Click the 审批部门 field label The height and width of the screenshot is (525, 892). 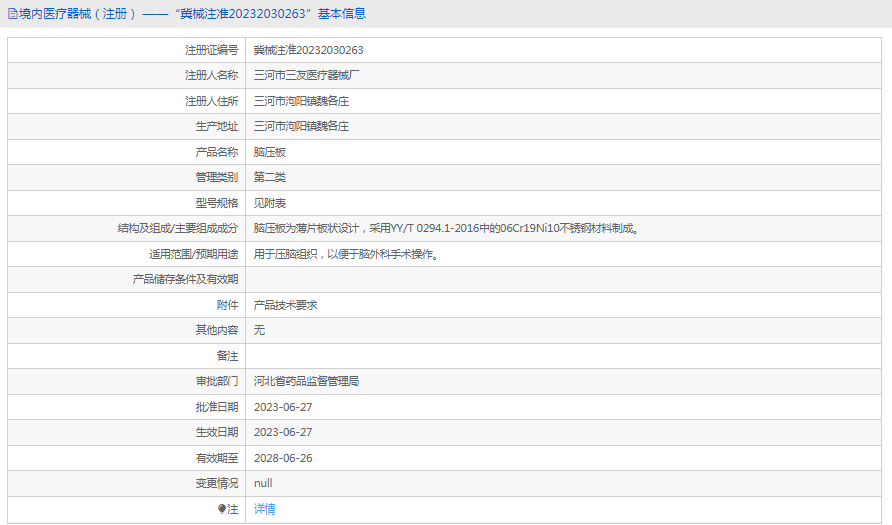(217, 381)
